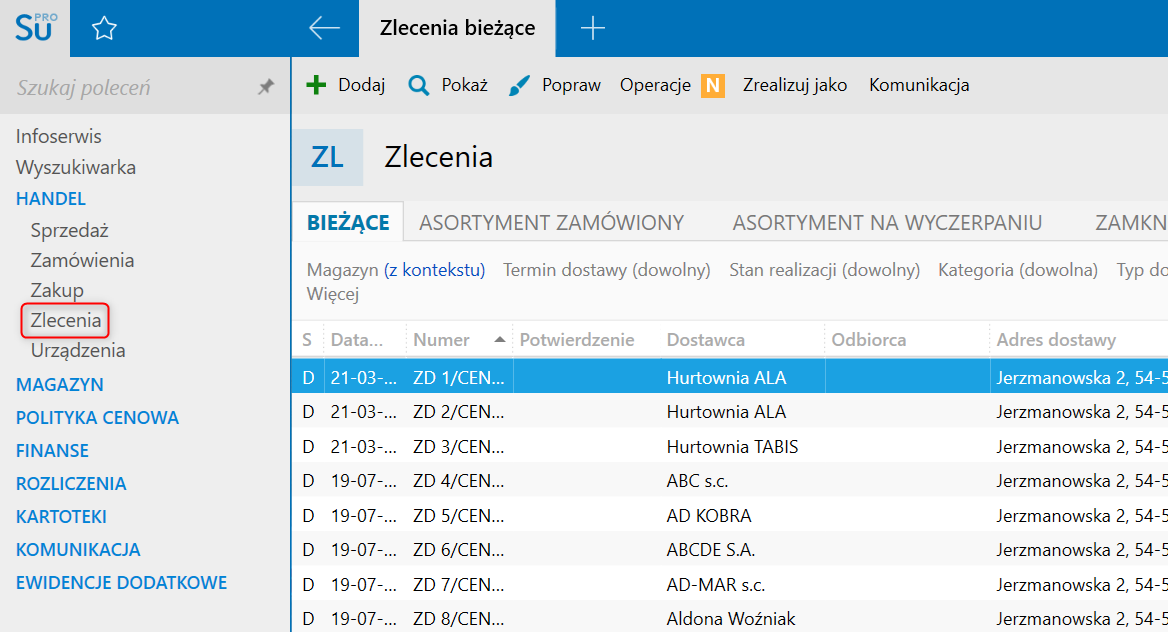
Task: Change Termin dostawy filter
Action: pyautogui.click(x=607, y=270)
